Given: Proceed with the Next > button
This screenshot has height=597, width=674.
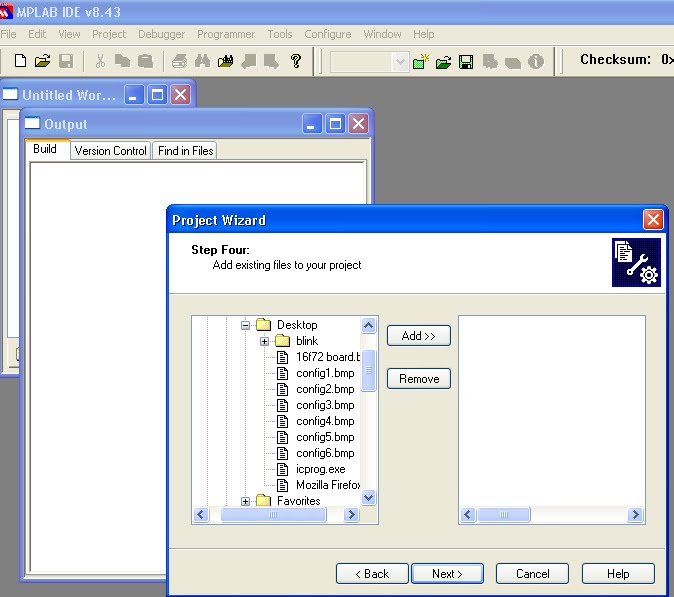Looking at the screenshot, I should point(447,574).
